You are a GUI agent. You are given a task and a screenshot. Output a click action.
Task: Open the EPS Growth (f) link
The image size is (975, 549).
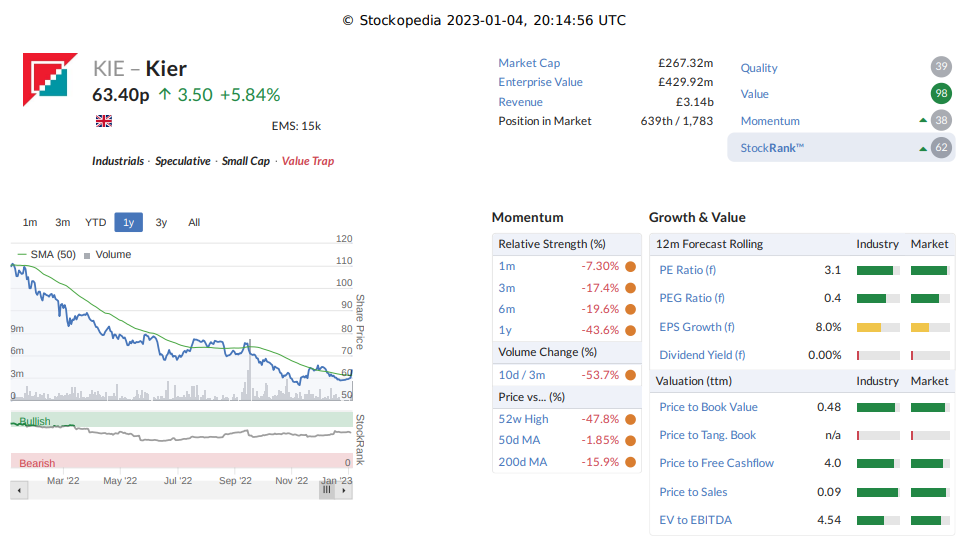pyautogui.click(x=697, y=327)
